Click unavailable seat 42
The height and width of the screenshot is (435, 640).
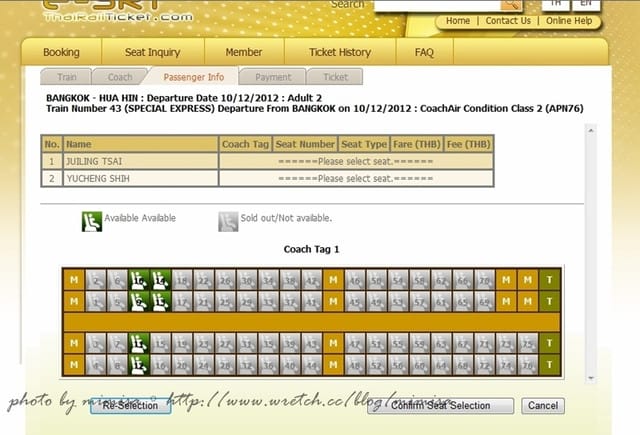(312, 280)
